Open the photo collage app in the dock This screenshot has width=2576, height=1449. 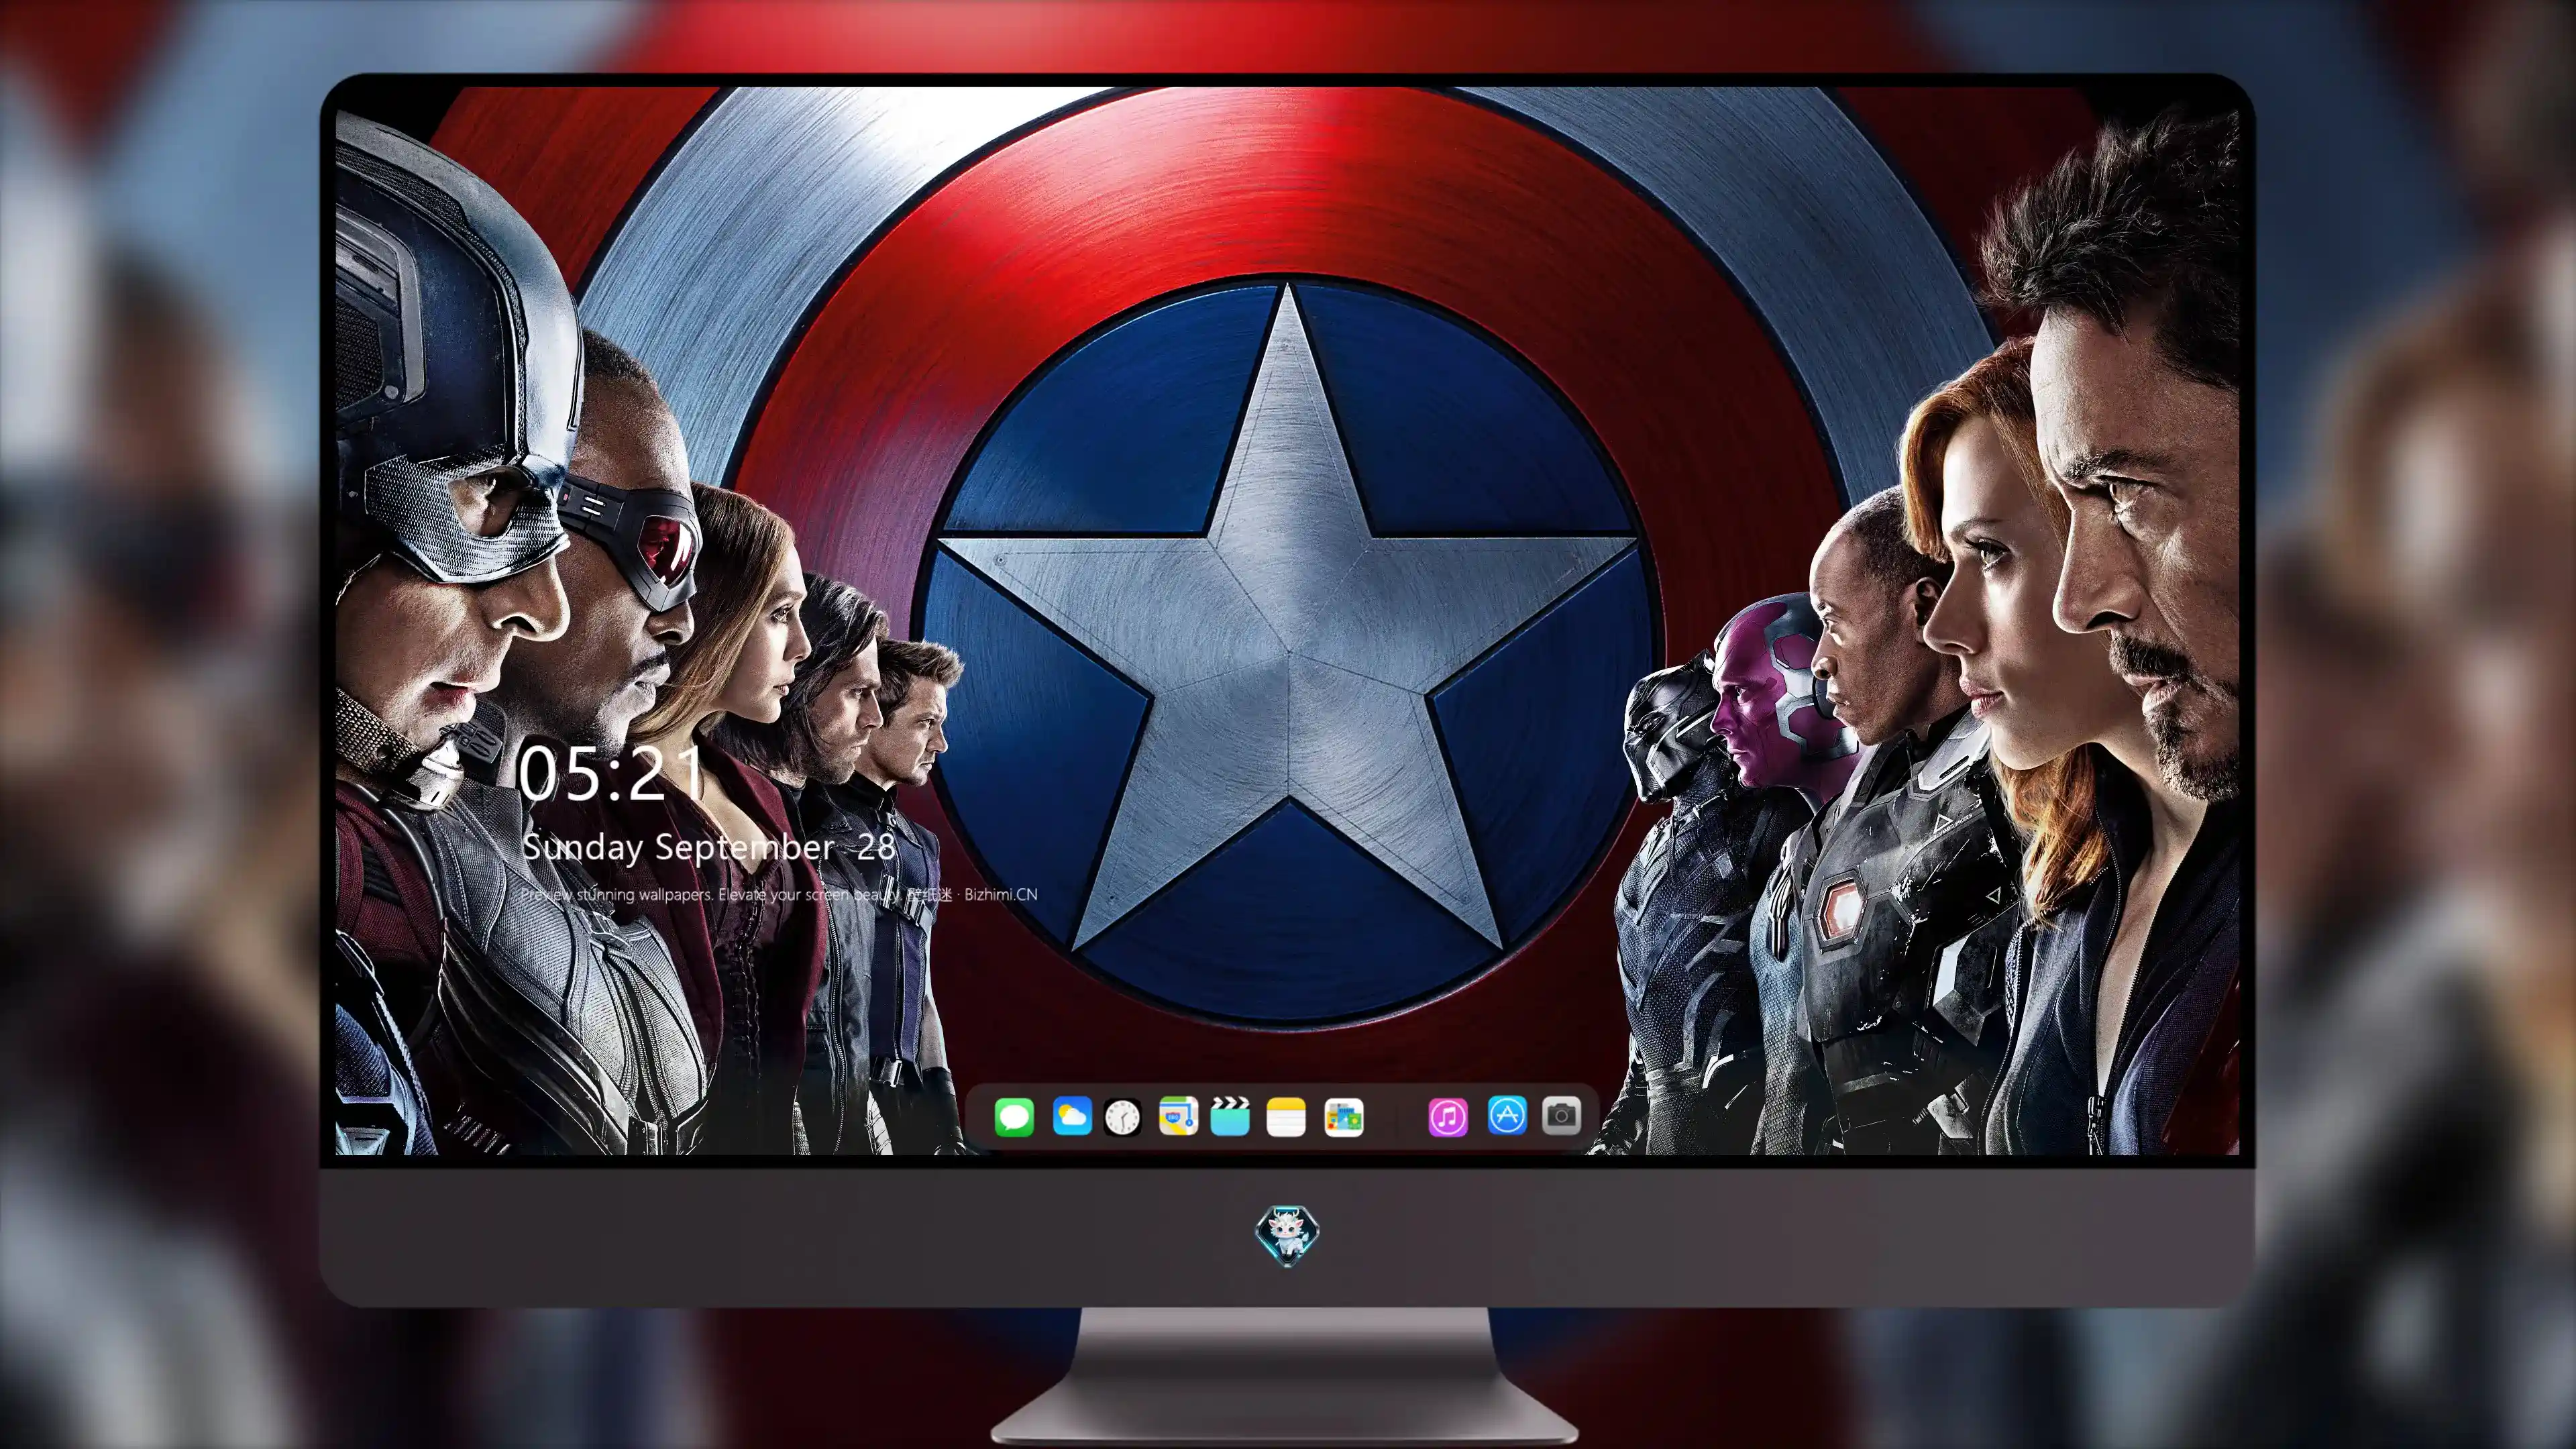(1343, 1117)
